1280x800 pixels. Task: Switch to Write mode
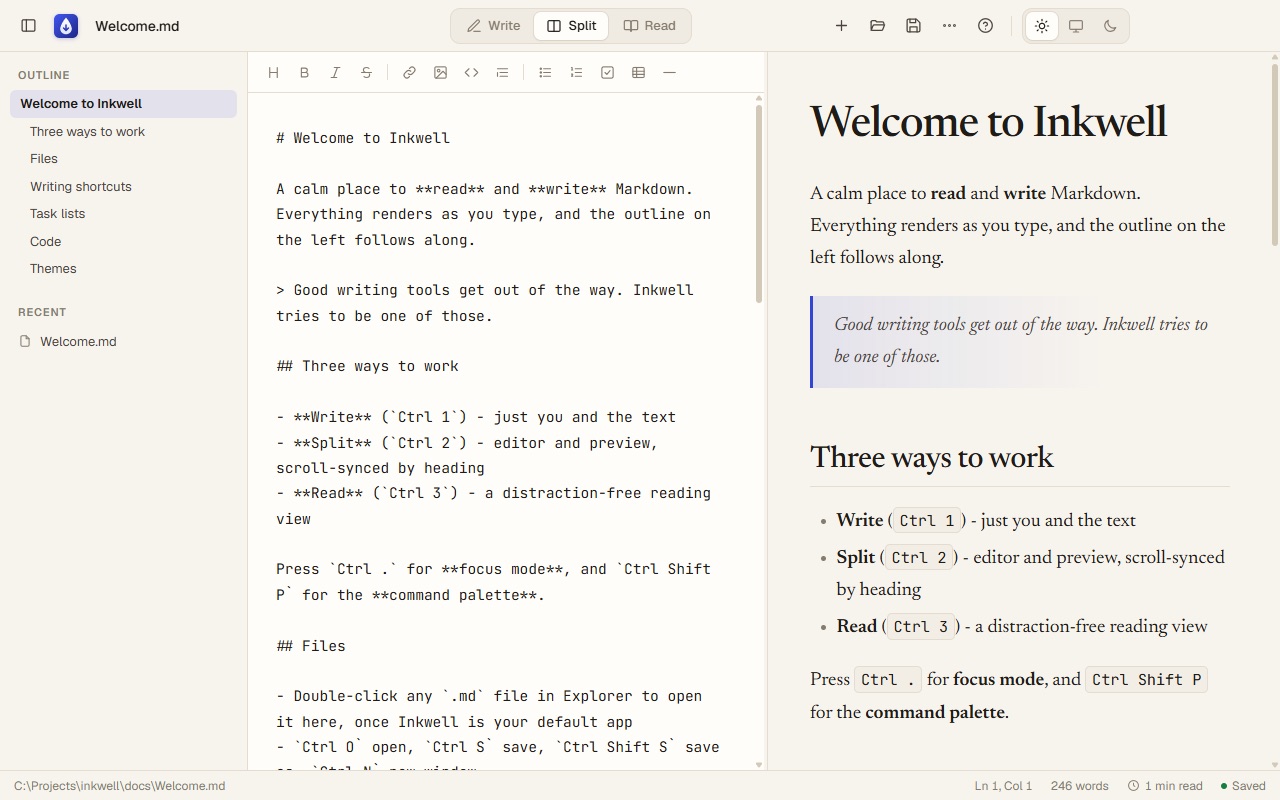click(494, 26)
